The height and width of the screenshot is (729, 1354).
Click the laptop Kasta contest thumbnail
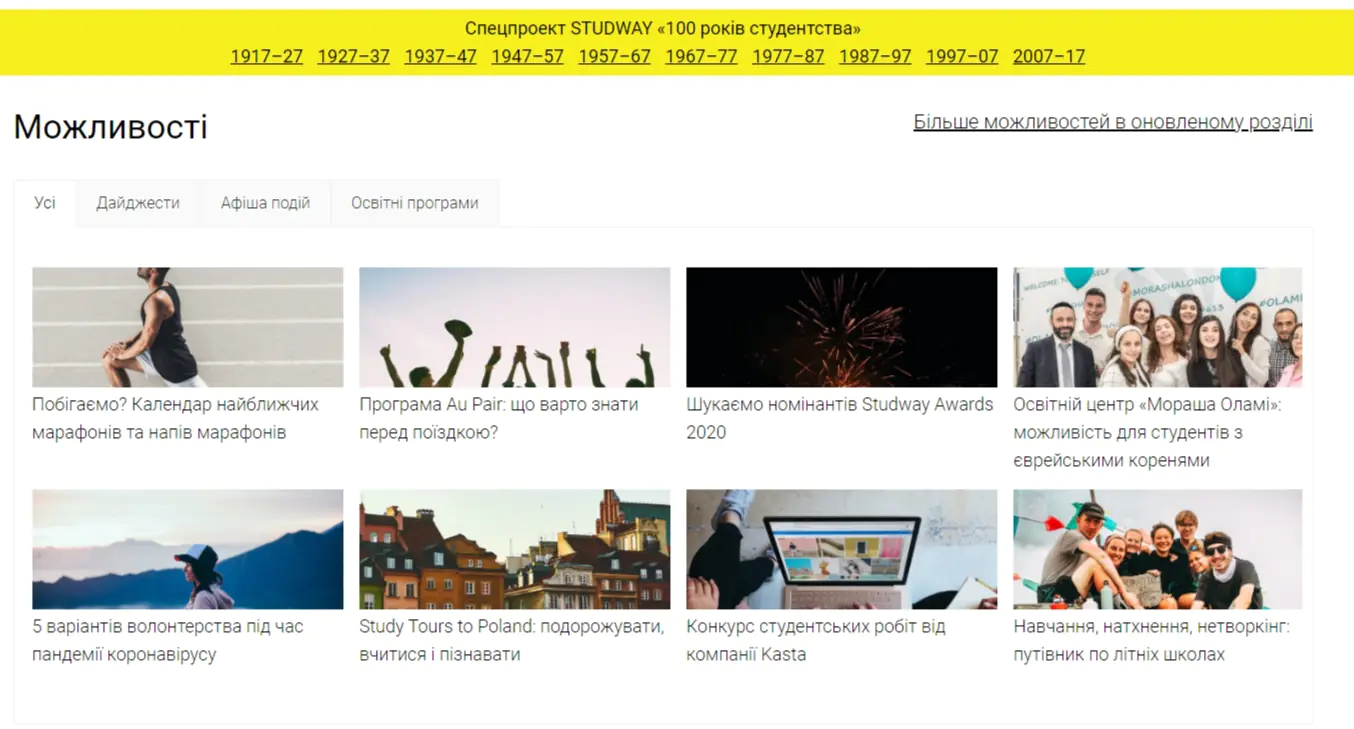coord(841,549)
